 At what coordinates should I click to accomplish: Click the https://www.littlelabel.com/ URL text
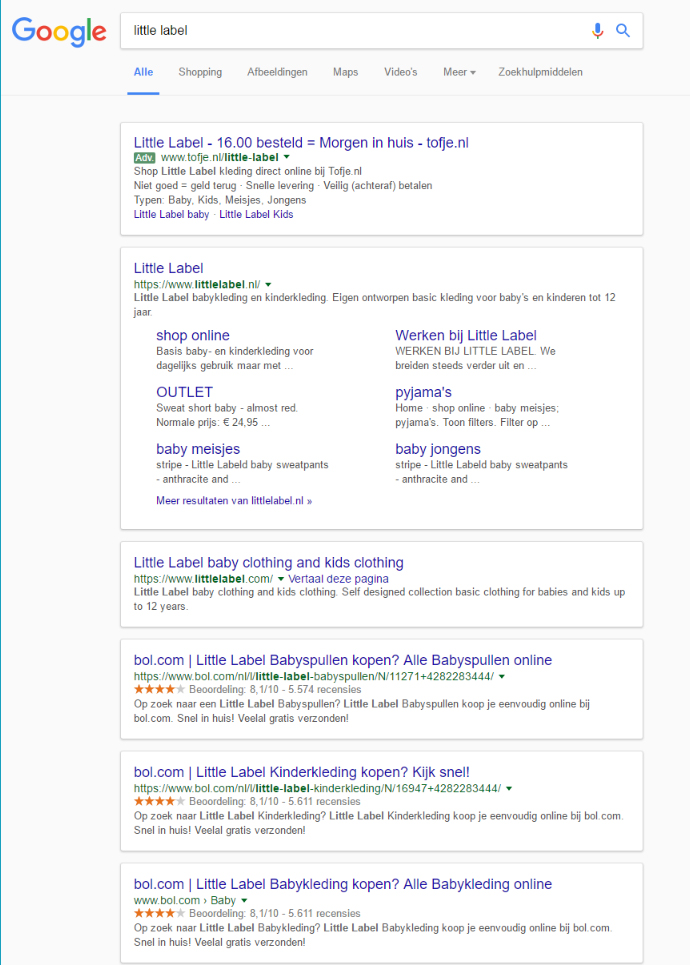click(x=203, y=579)
